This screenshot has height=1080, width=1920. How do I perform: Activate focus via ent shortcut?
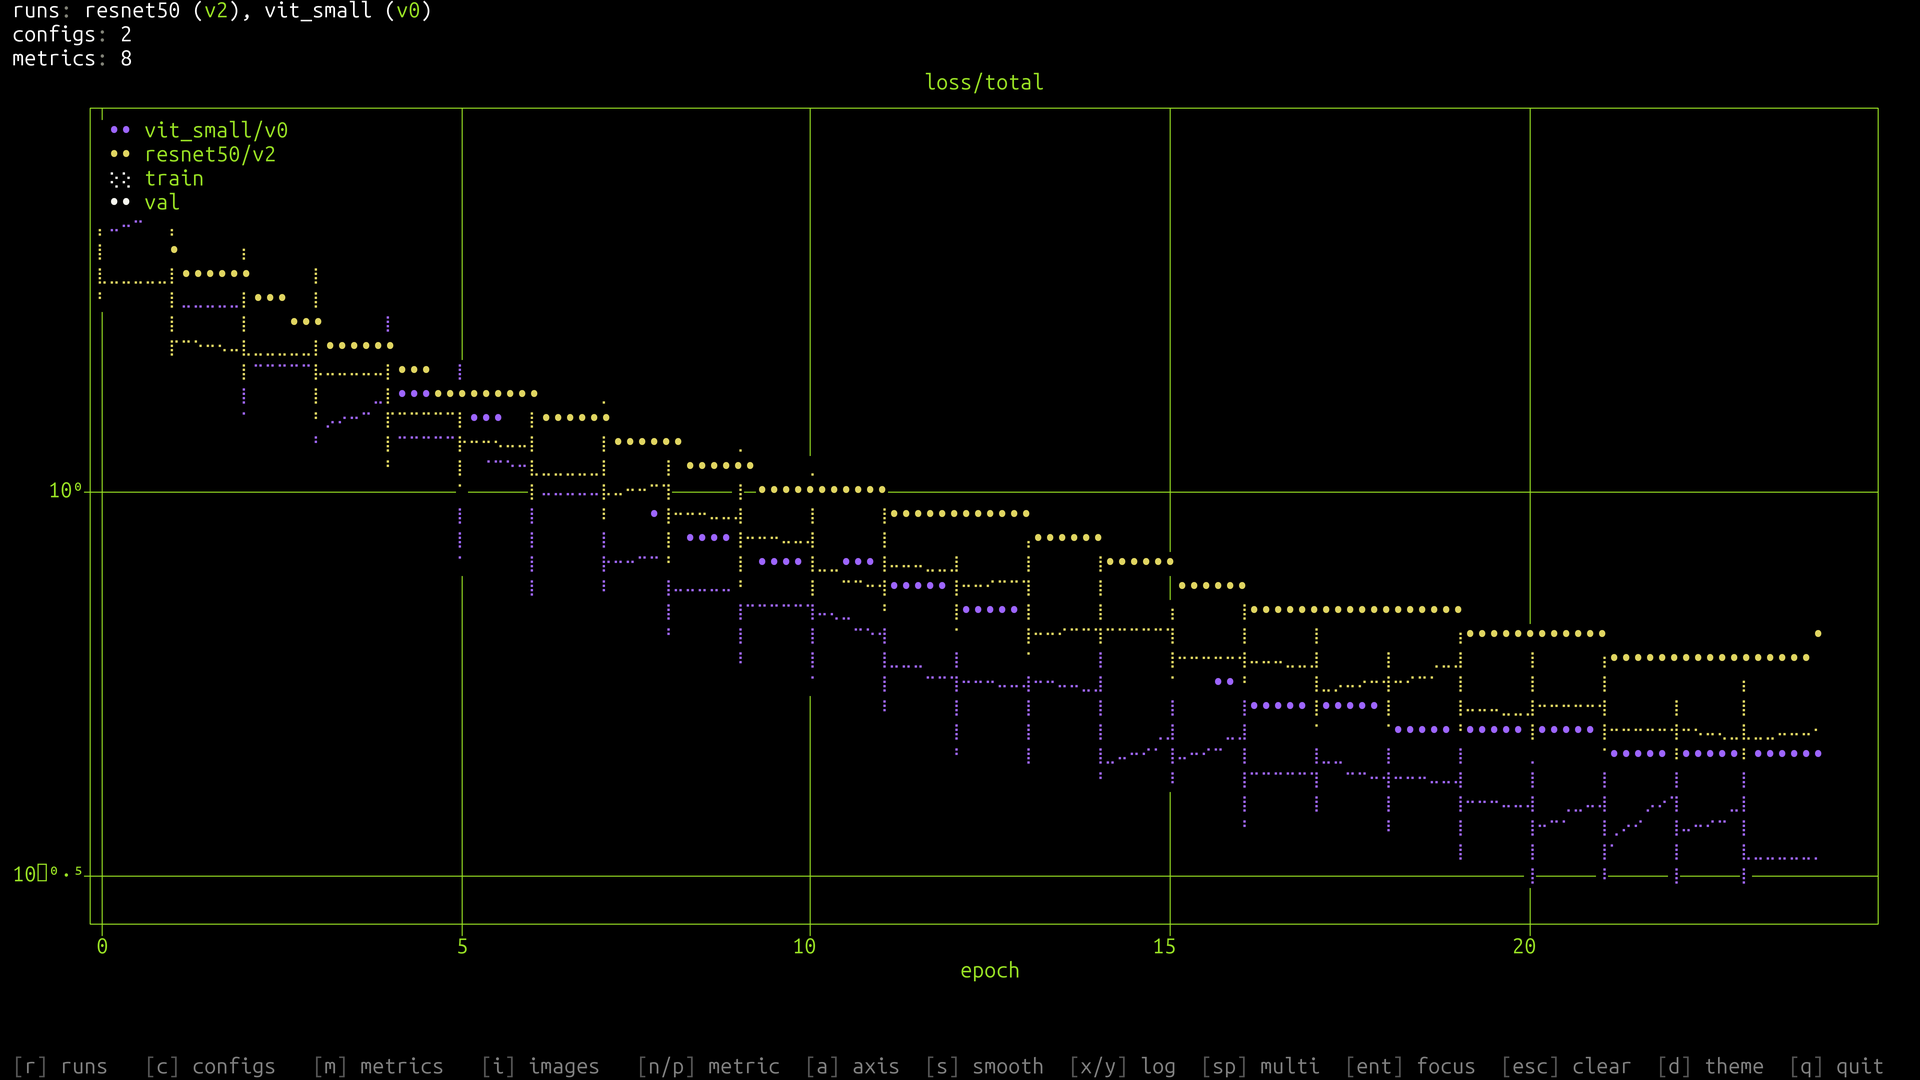coord(1410,1066)
